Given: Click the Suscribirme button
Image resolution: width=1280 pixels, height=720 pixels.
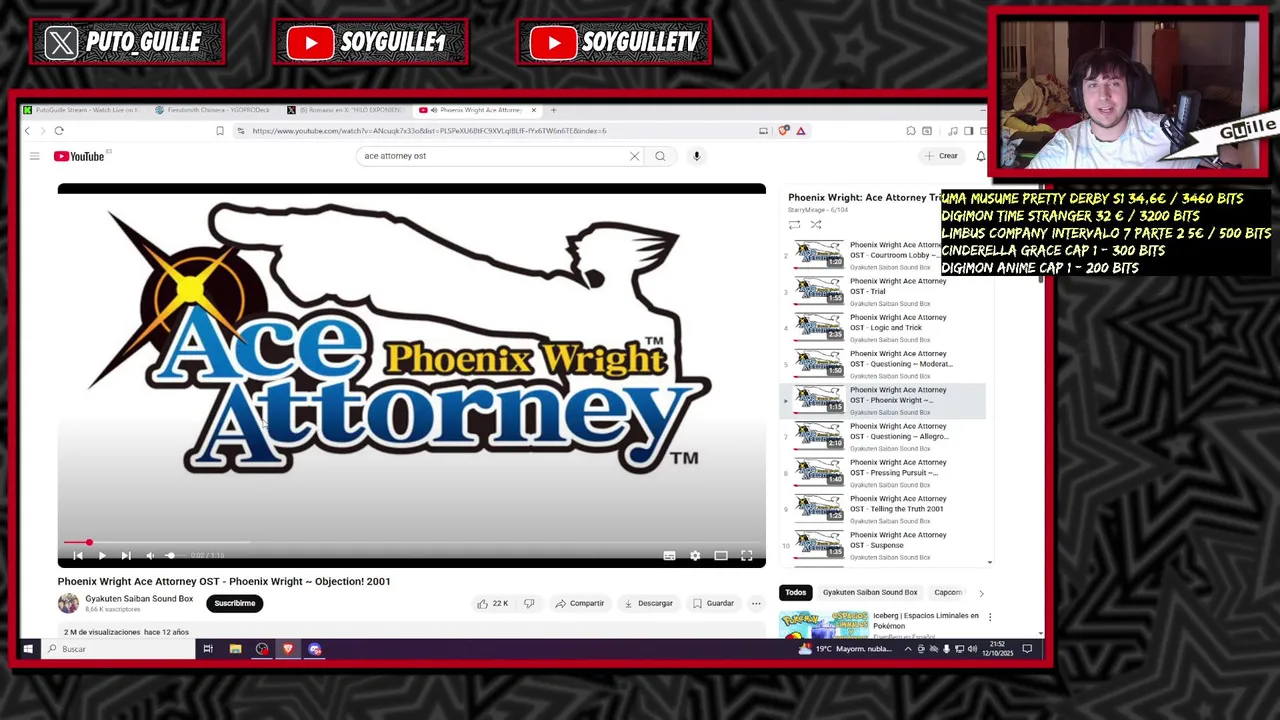Looking at the screenshot, I should [x=235, y=603].
